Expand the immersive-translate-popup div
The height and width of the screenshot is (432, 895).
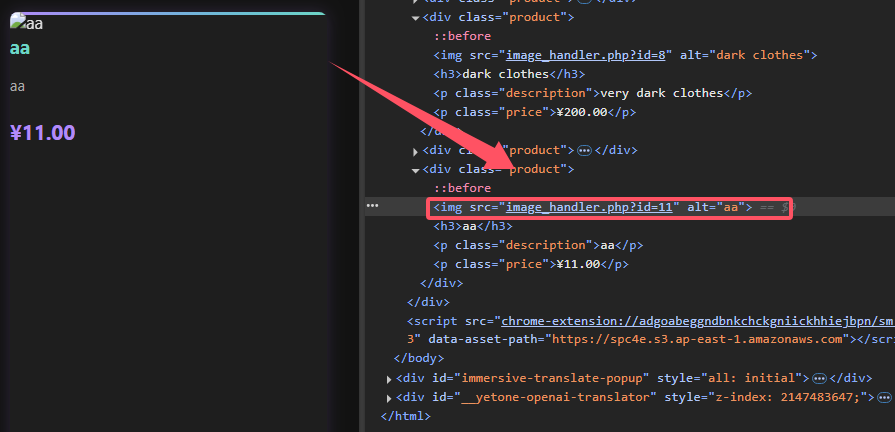point(389,378)
